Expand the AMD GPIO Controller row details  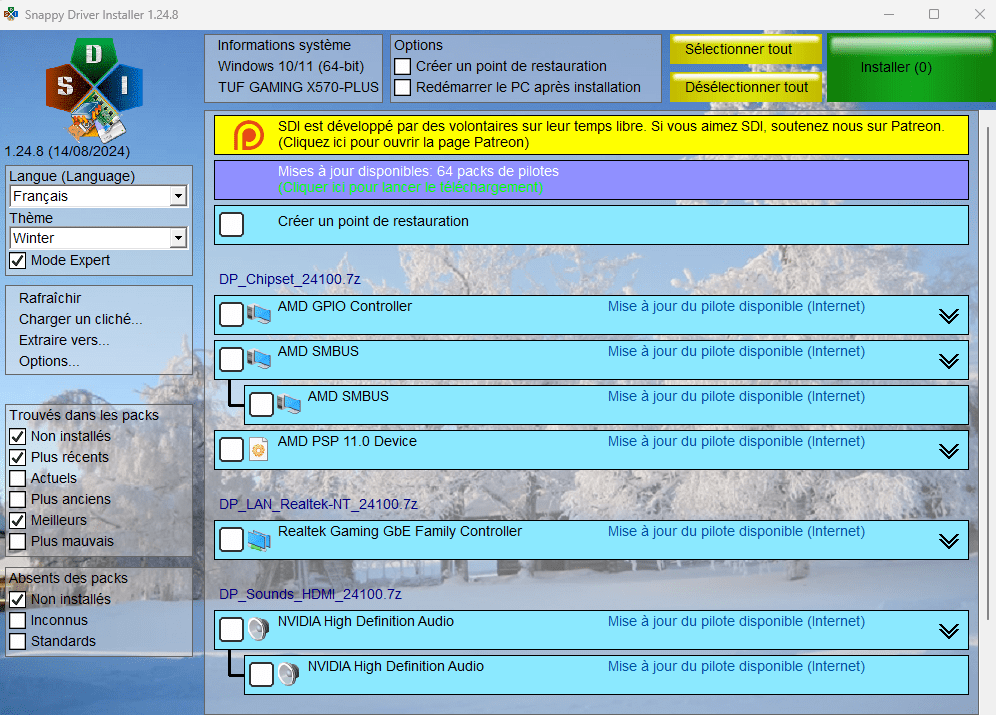pyautogui.click(x=949, y=316)
